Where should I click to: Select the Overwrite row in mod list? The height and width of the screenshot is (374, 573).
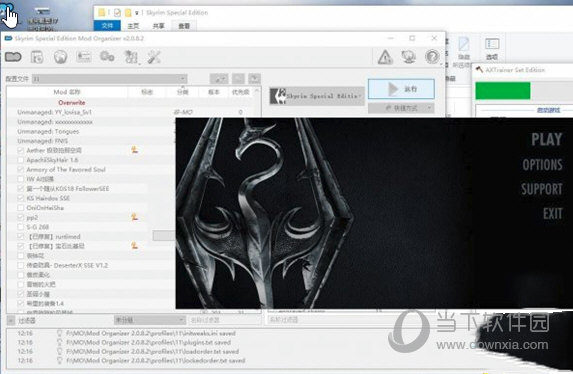tap(131, 102)
